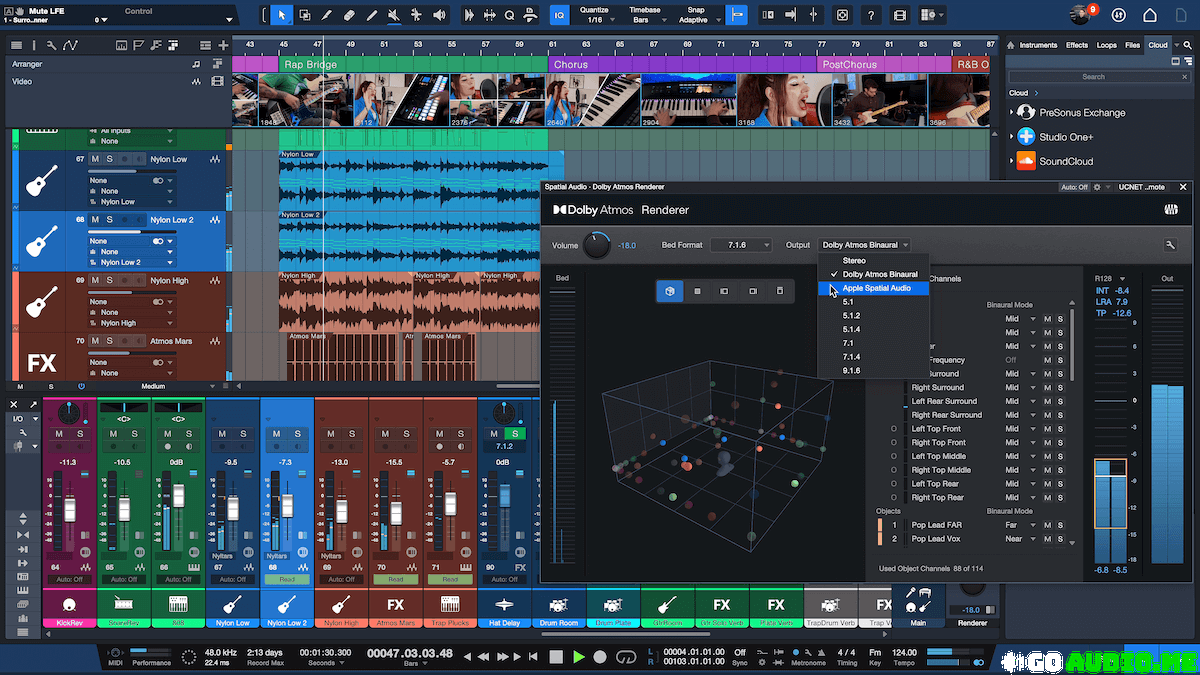1200x675 pixels.
Task: Mute the Nylon High track
Action: coord(96,281)
